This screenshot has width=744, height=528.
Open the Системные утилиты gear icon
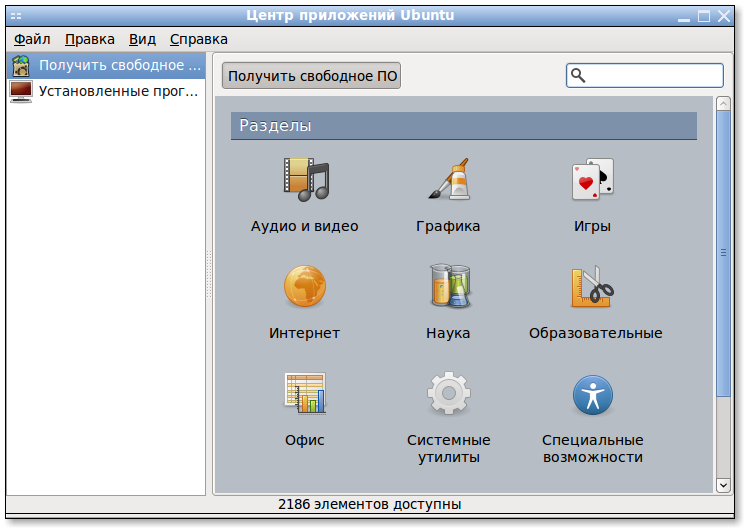(x=449, y=393)
